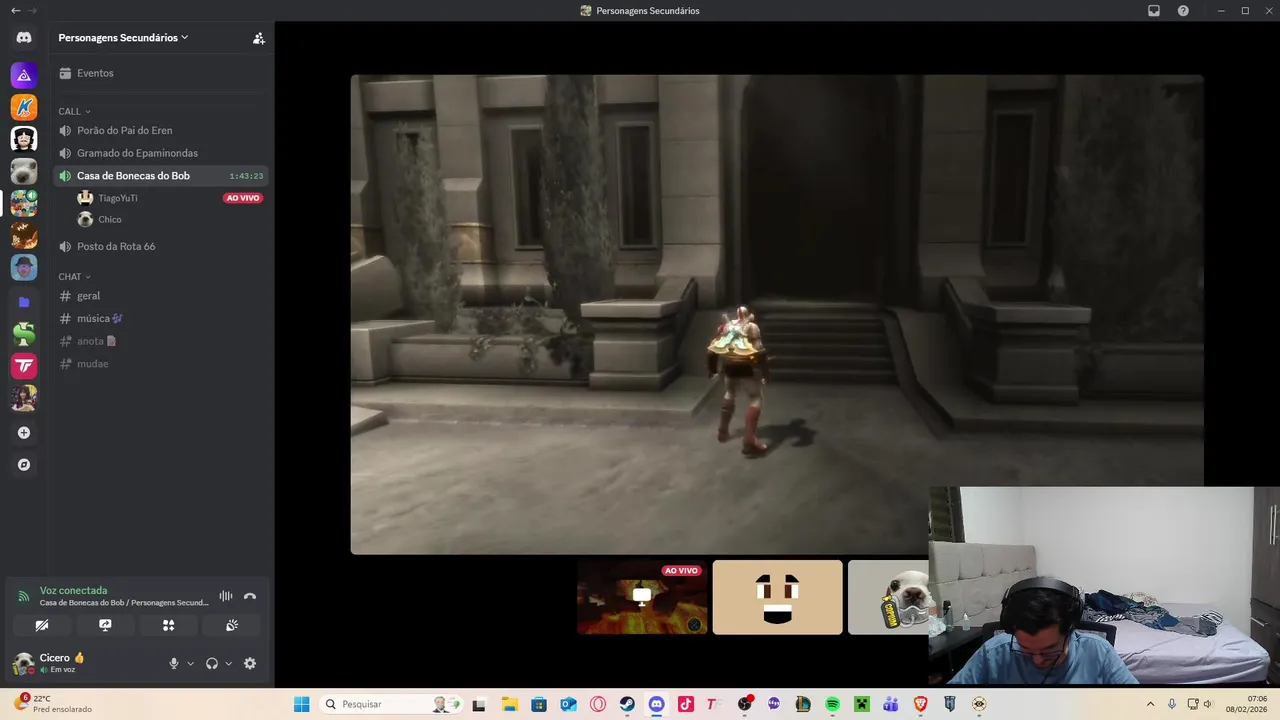Image resolution: width=1280 pixels, height=720 pixels.
Task: Show hidden system tray icons
Action: pos(1150,704)
